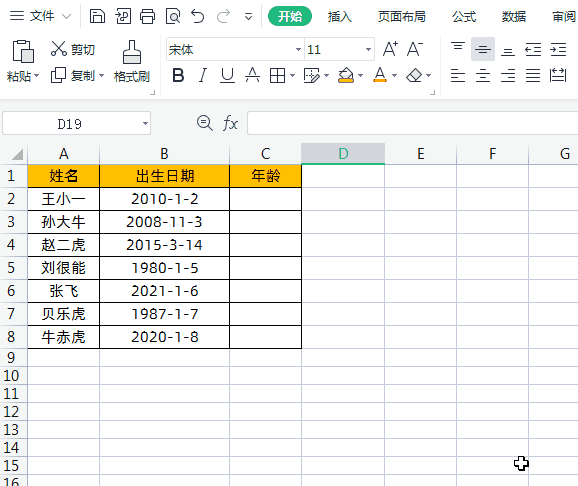This screenshot has height=486, width=578.
Task: Click 剪切 (Cut) button
Action: (73, 49)
